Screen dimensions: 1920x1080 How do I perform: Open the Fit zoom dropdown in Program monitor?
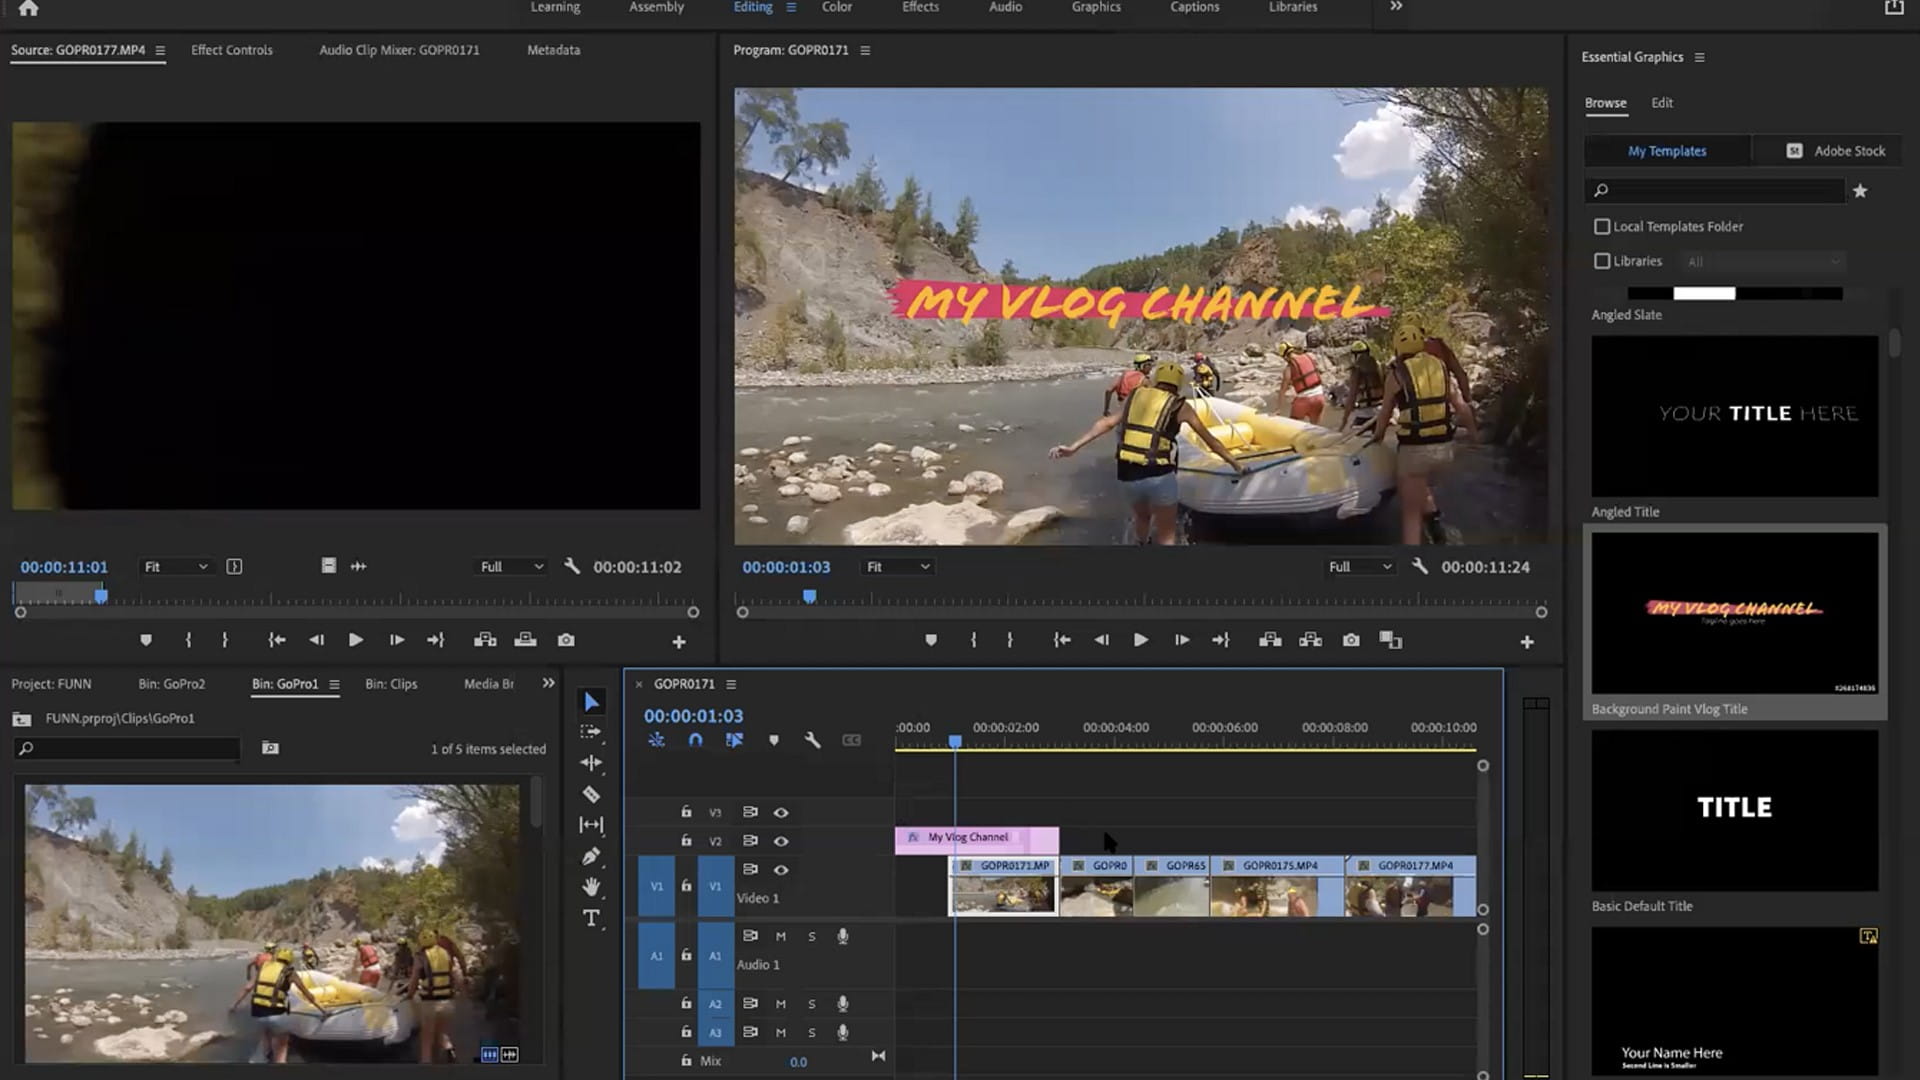pyautogui.click(x=896, y=566)
